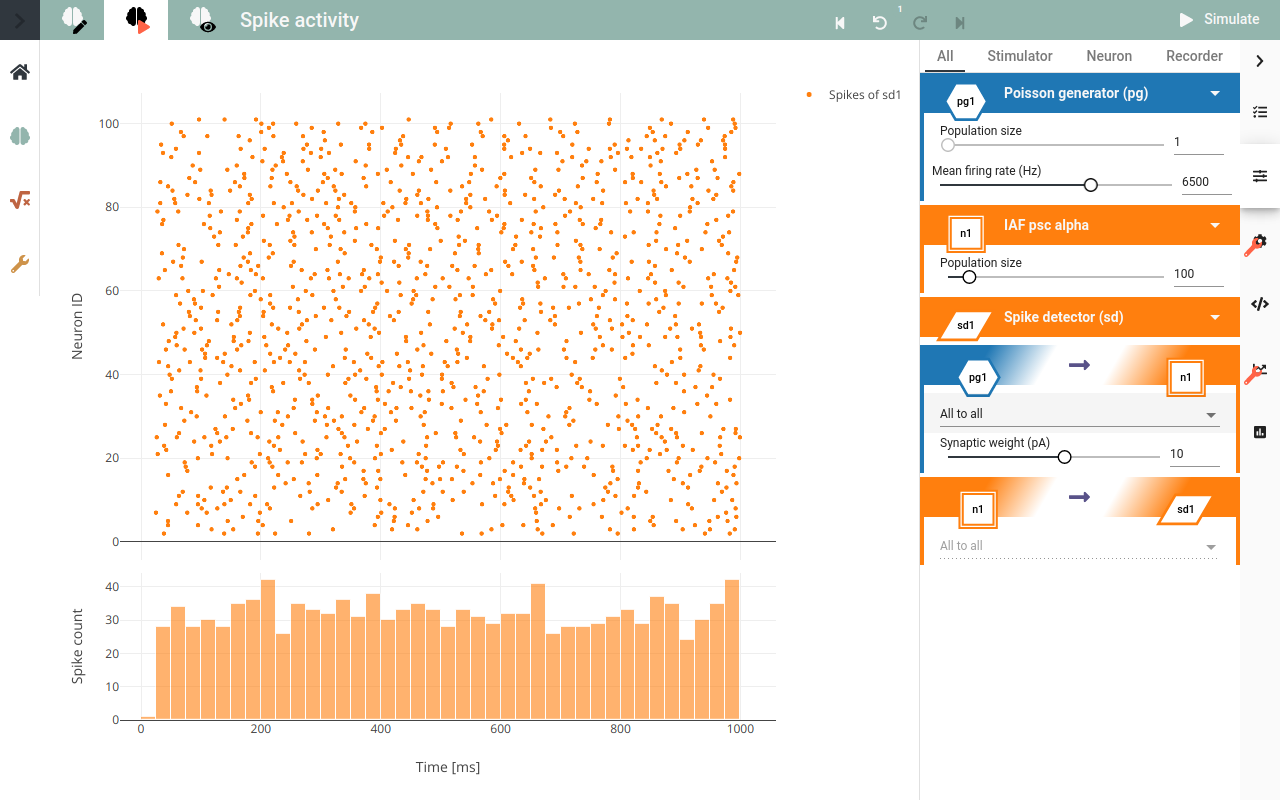The width and height of the screenshot is (1280, 800).
Task: Select the n1 square node icon
Action: coord(965,234)
